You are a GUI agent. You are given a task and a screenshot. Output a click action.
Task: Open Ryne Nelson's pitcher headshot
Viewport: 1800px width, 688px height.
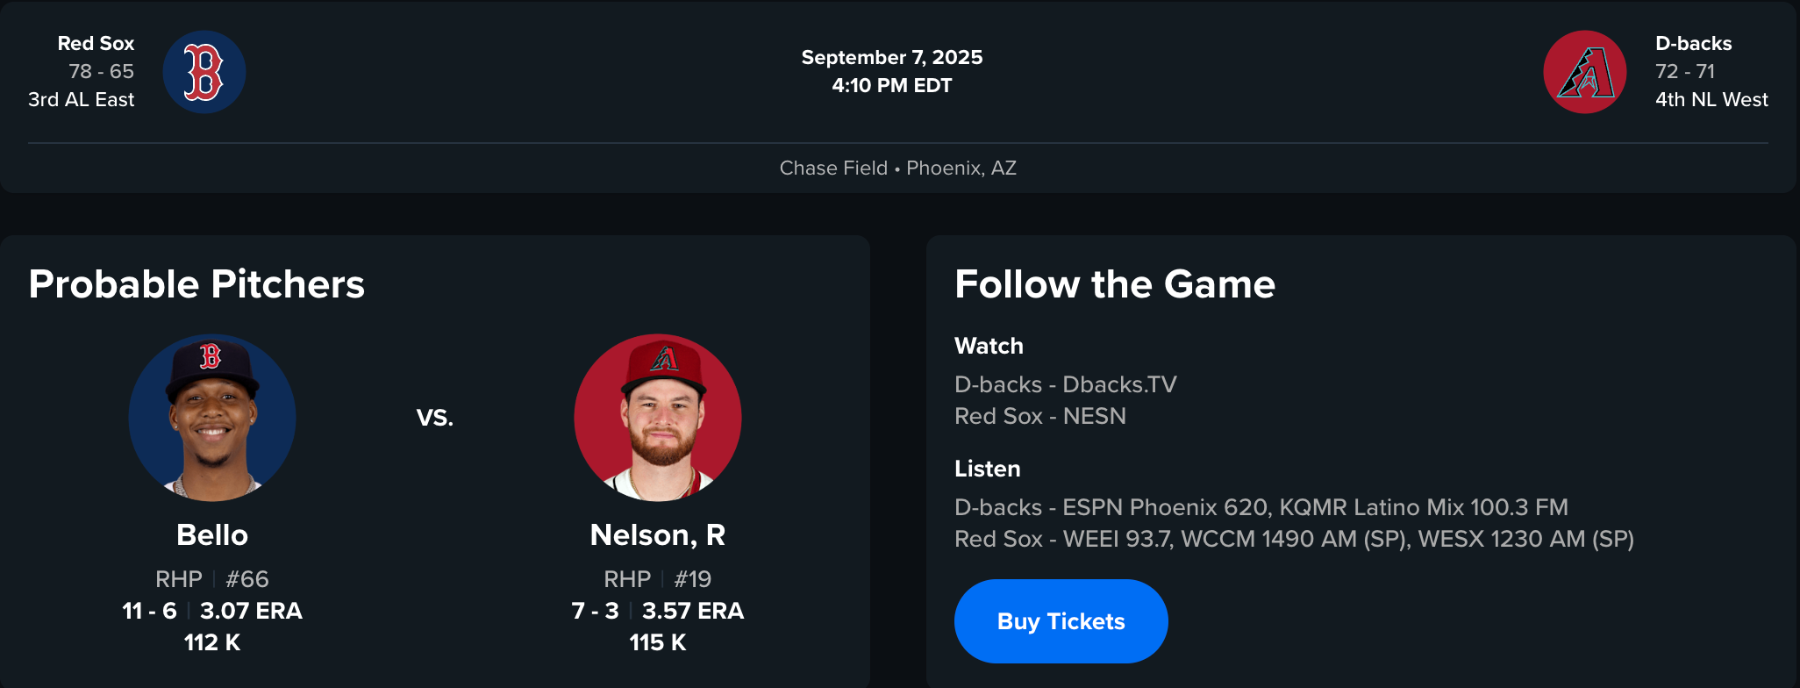(658, 417)
